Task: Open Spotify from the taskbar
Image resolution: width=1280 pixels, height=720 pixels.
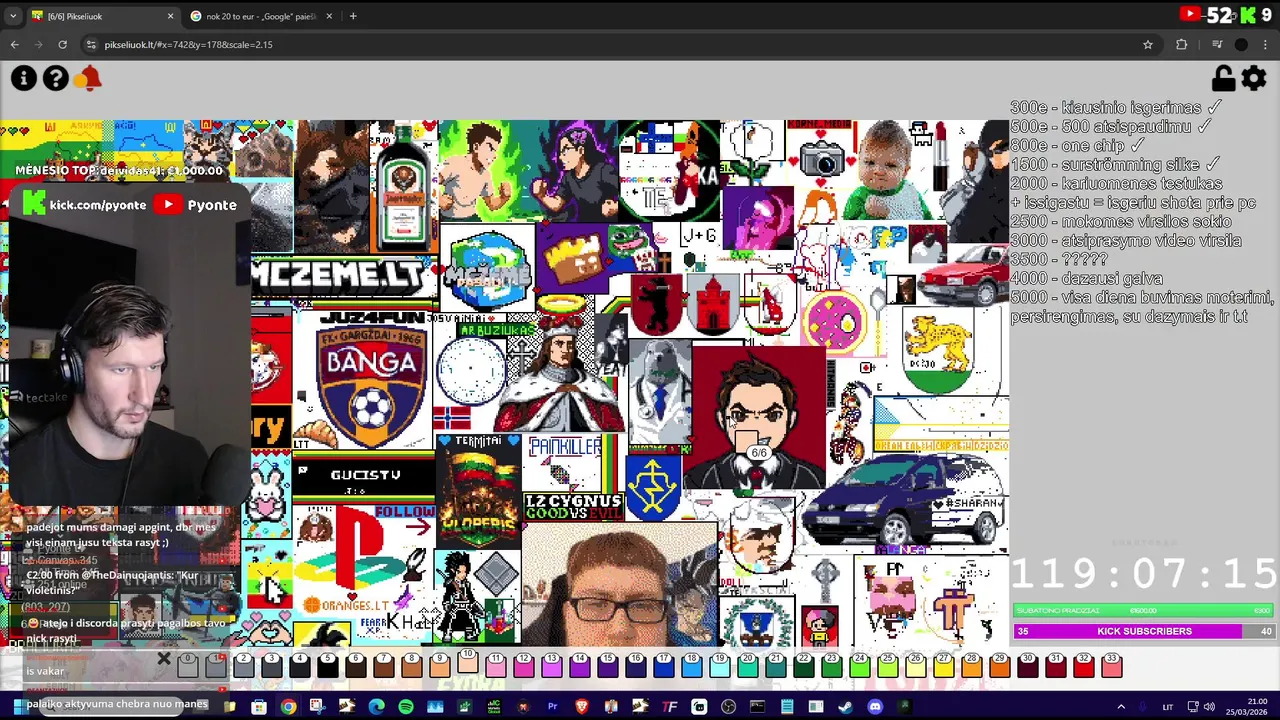Action: [405, 708]
